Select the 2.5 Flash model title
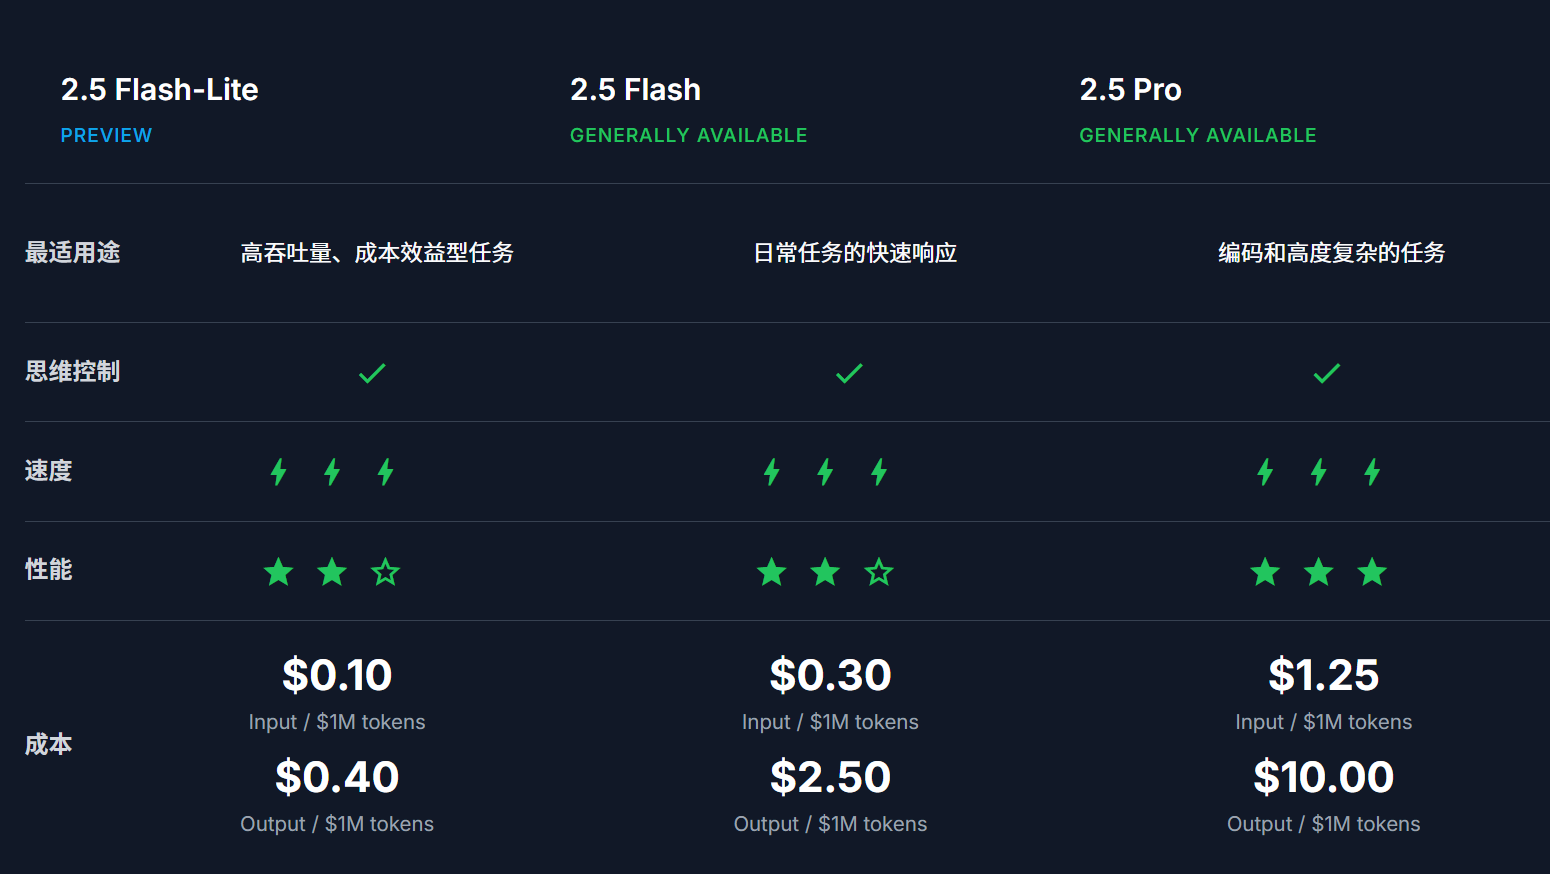Viewport: 1550px width, 874px height. (x=635, y=90)
